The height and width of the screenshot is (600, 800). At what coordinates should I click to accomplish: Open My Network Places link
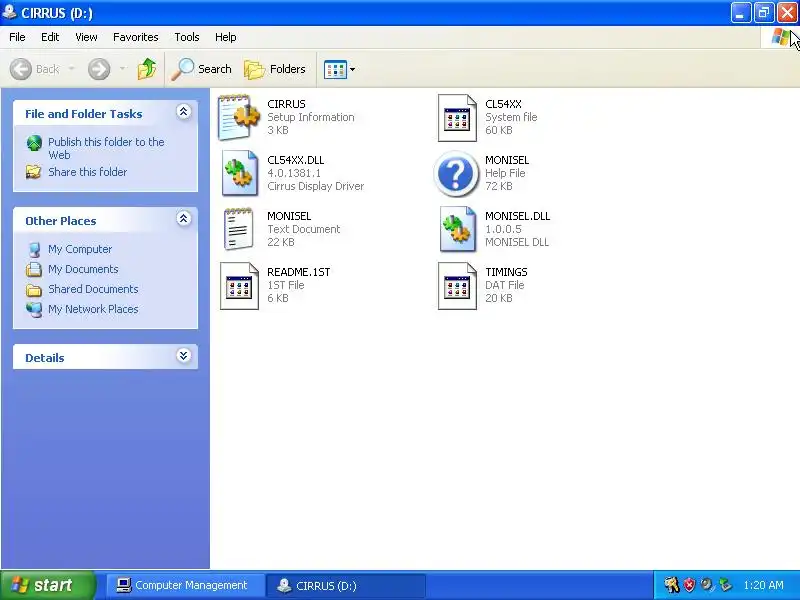click(x=93, y=309)
